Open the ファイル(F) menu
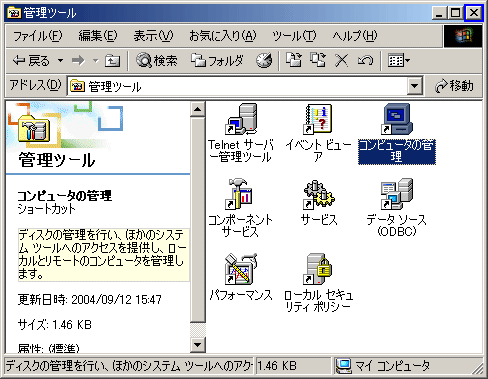488x379 pixels. pyautogui.click(x=37, y=36)
